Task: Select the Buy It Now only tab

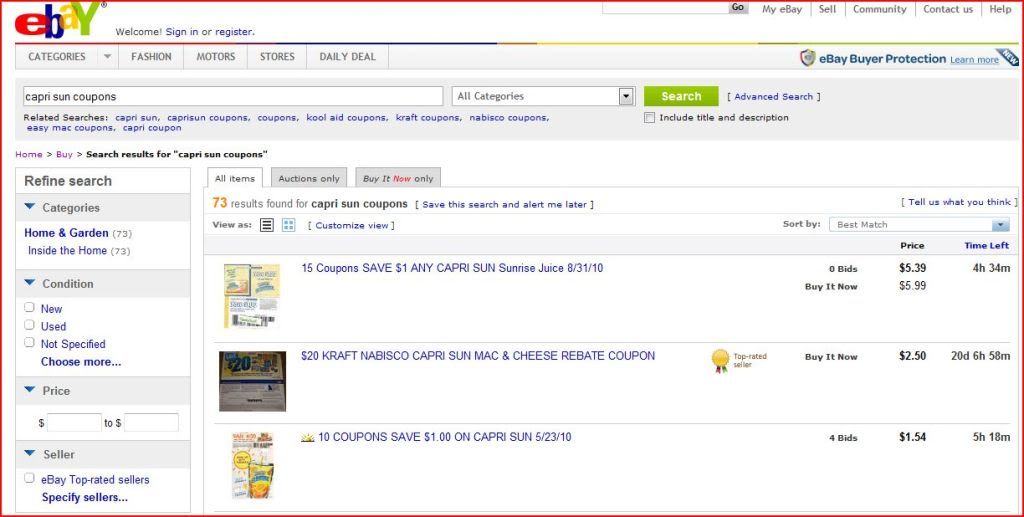Action: pos(398,178)
